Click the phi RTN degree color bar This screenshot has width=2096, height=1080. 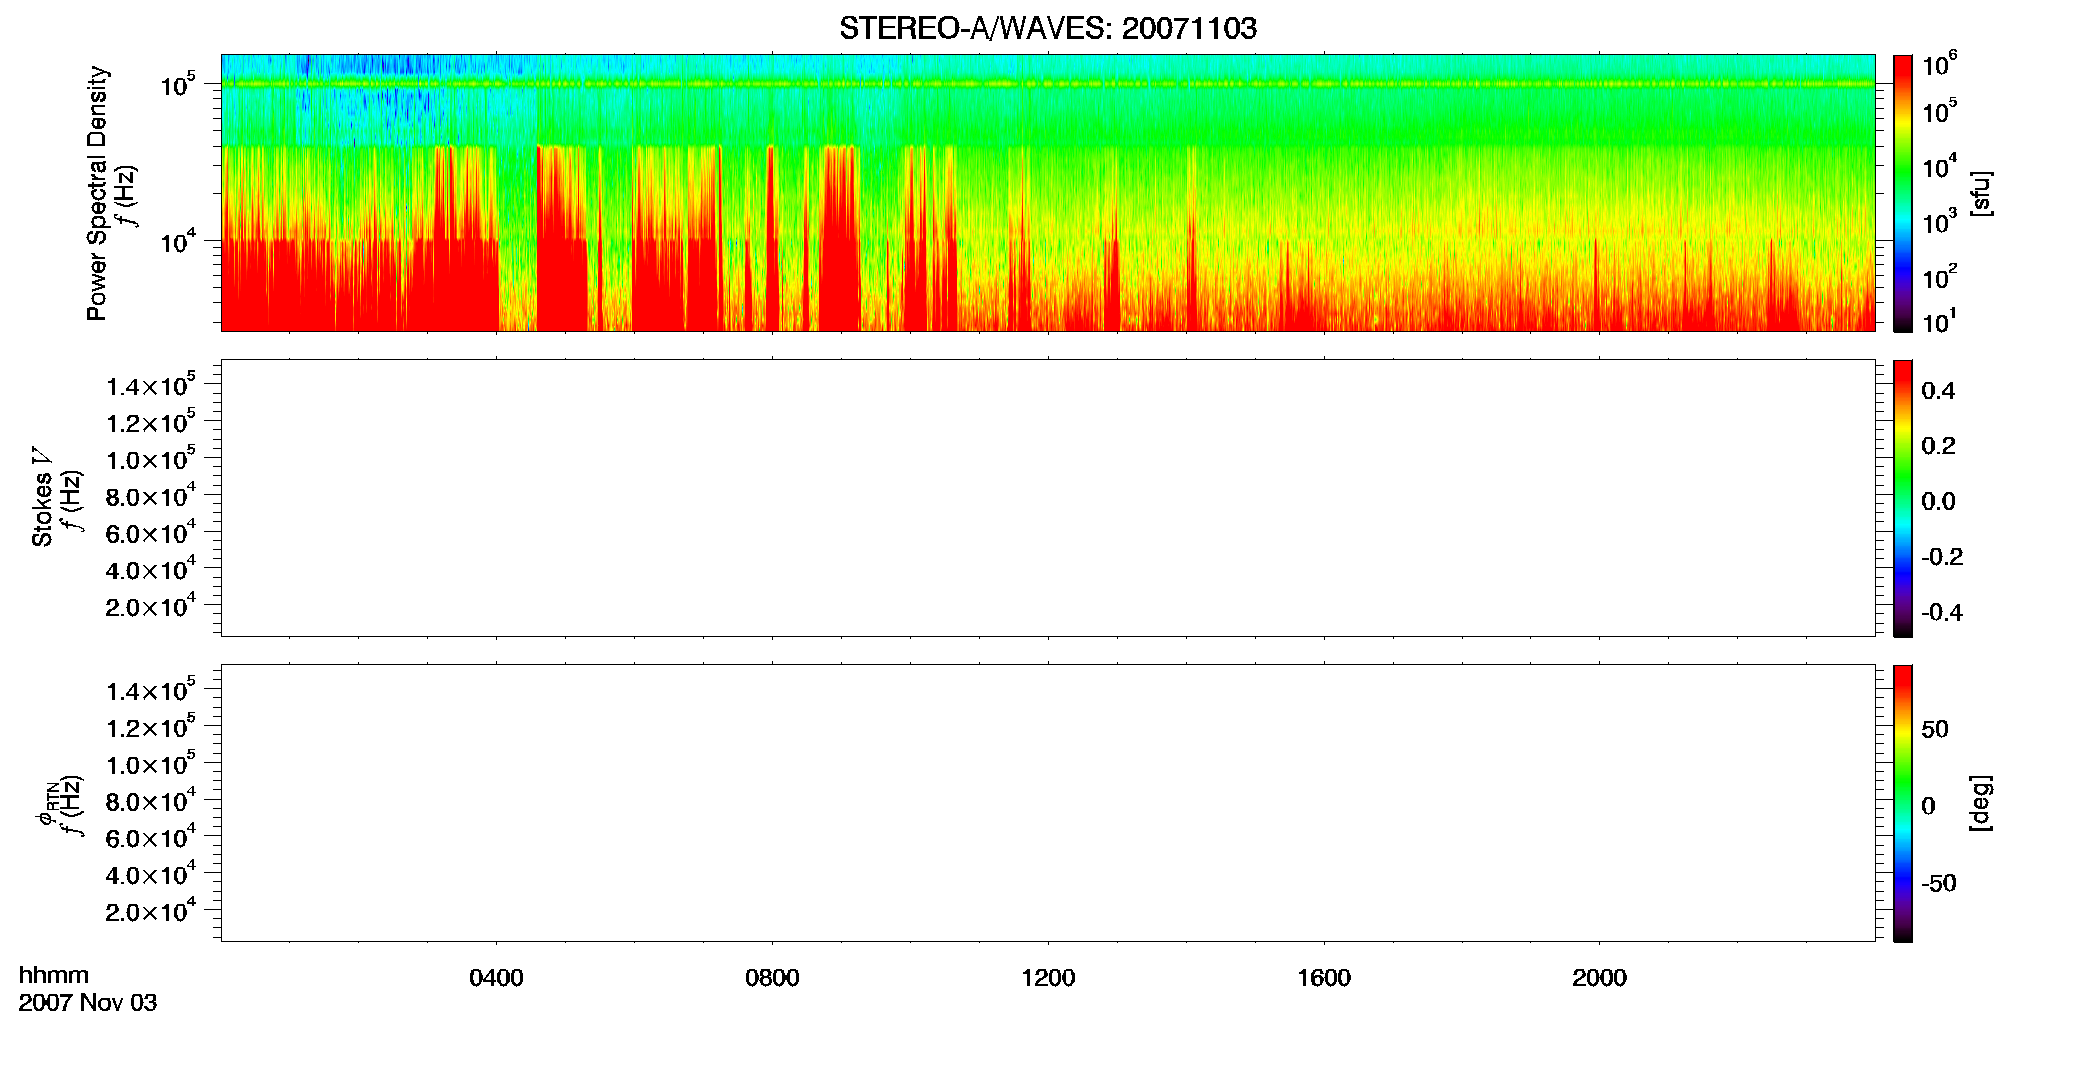(1903, 803)
